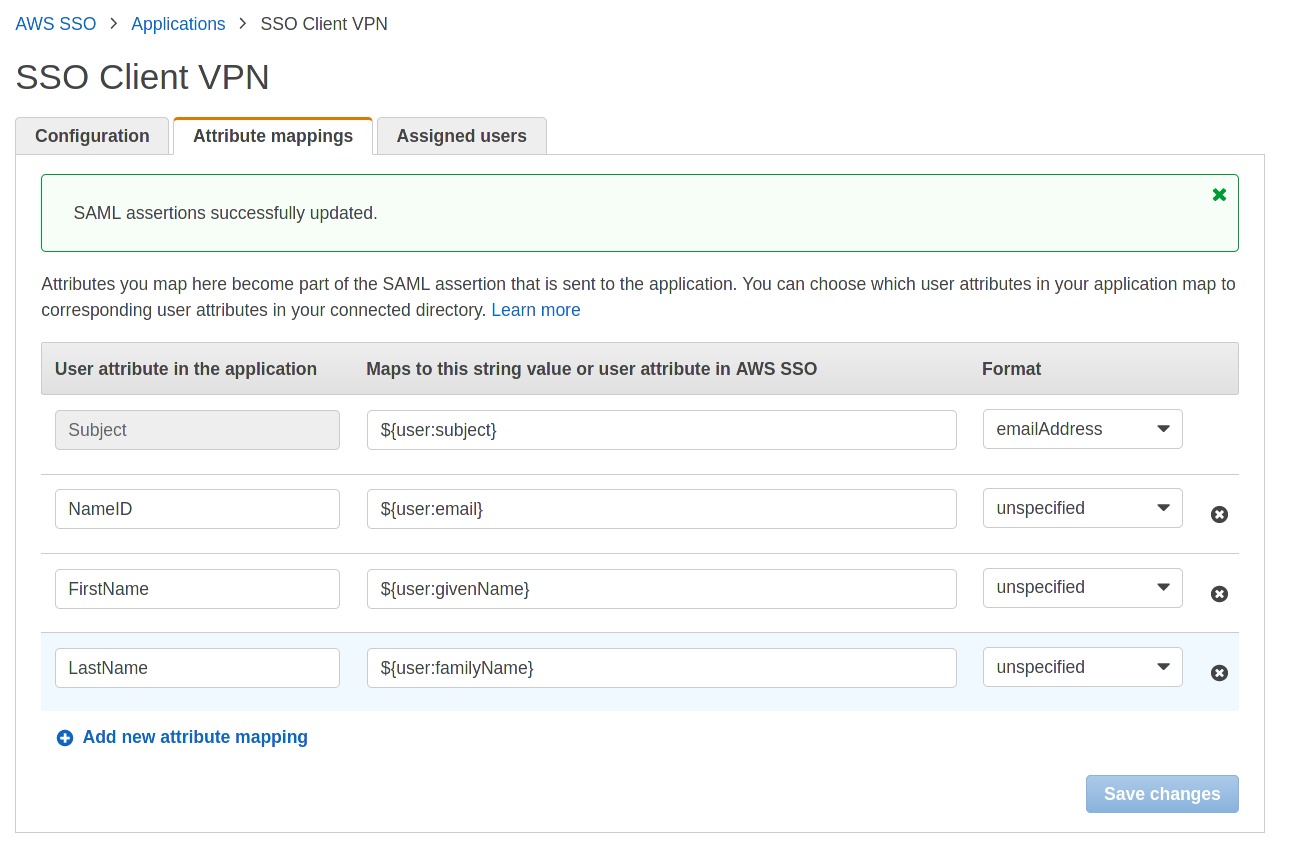This screenshot has width=1289, height=848.
Task: Open the FirstName format dropdown
Action: pyautogui.click(x=1082, y=588)
